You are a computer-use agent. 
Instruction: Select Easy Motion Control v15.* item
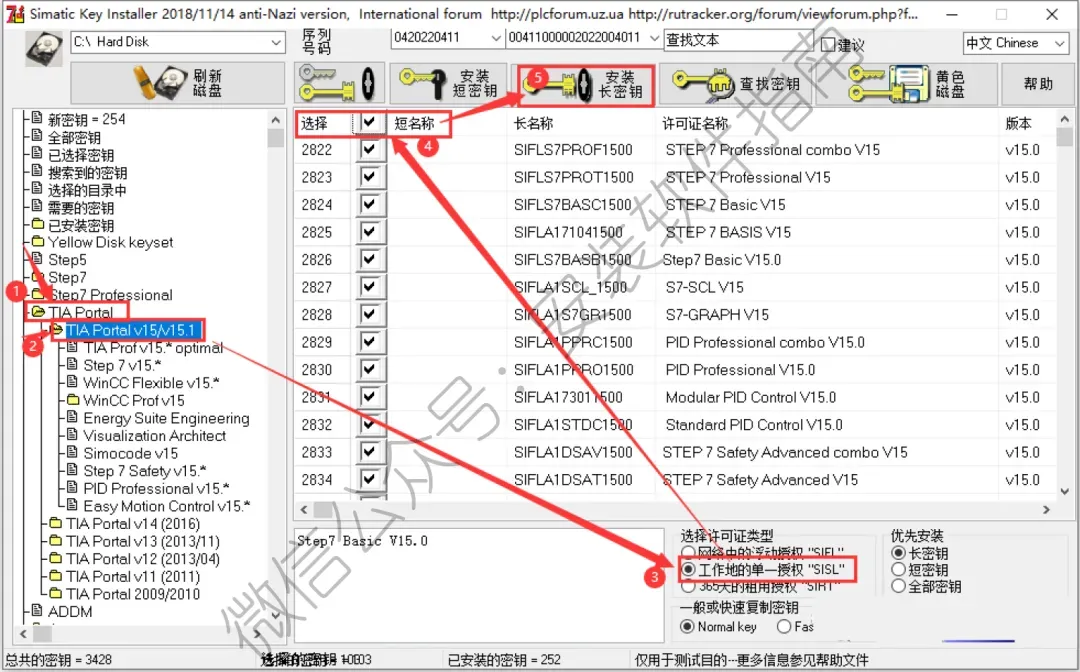point(167,506)
